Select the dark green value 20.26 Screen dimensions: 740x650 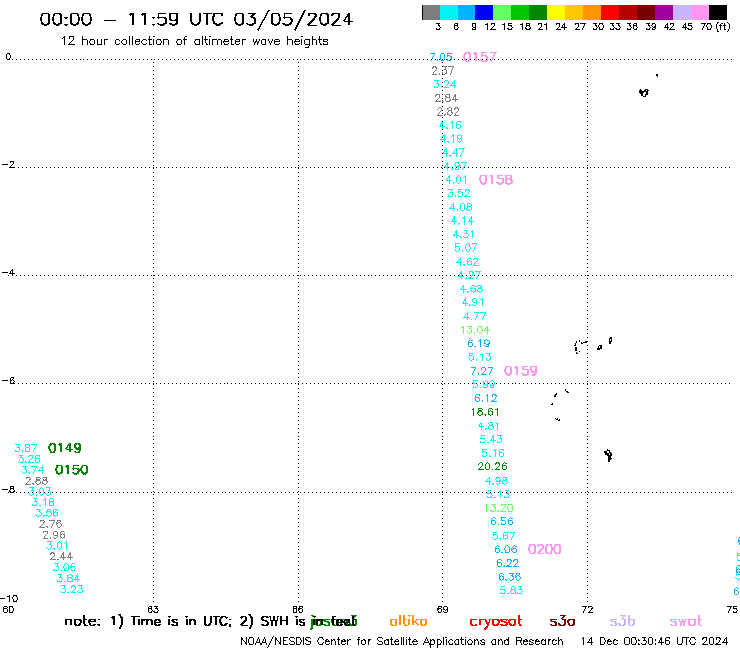pyautogui.click(x=492, y=466)
